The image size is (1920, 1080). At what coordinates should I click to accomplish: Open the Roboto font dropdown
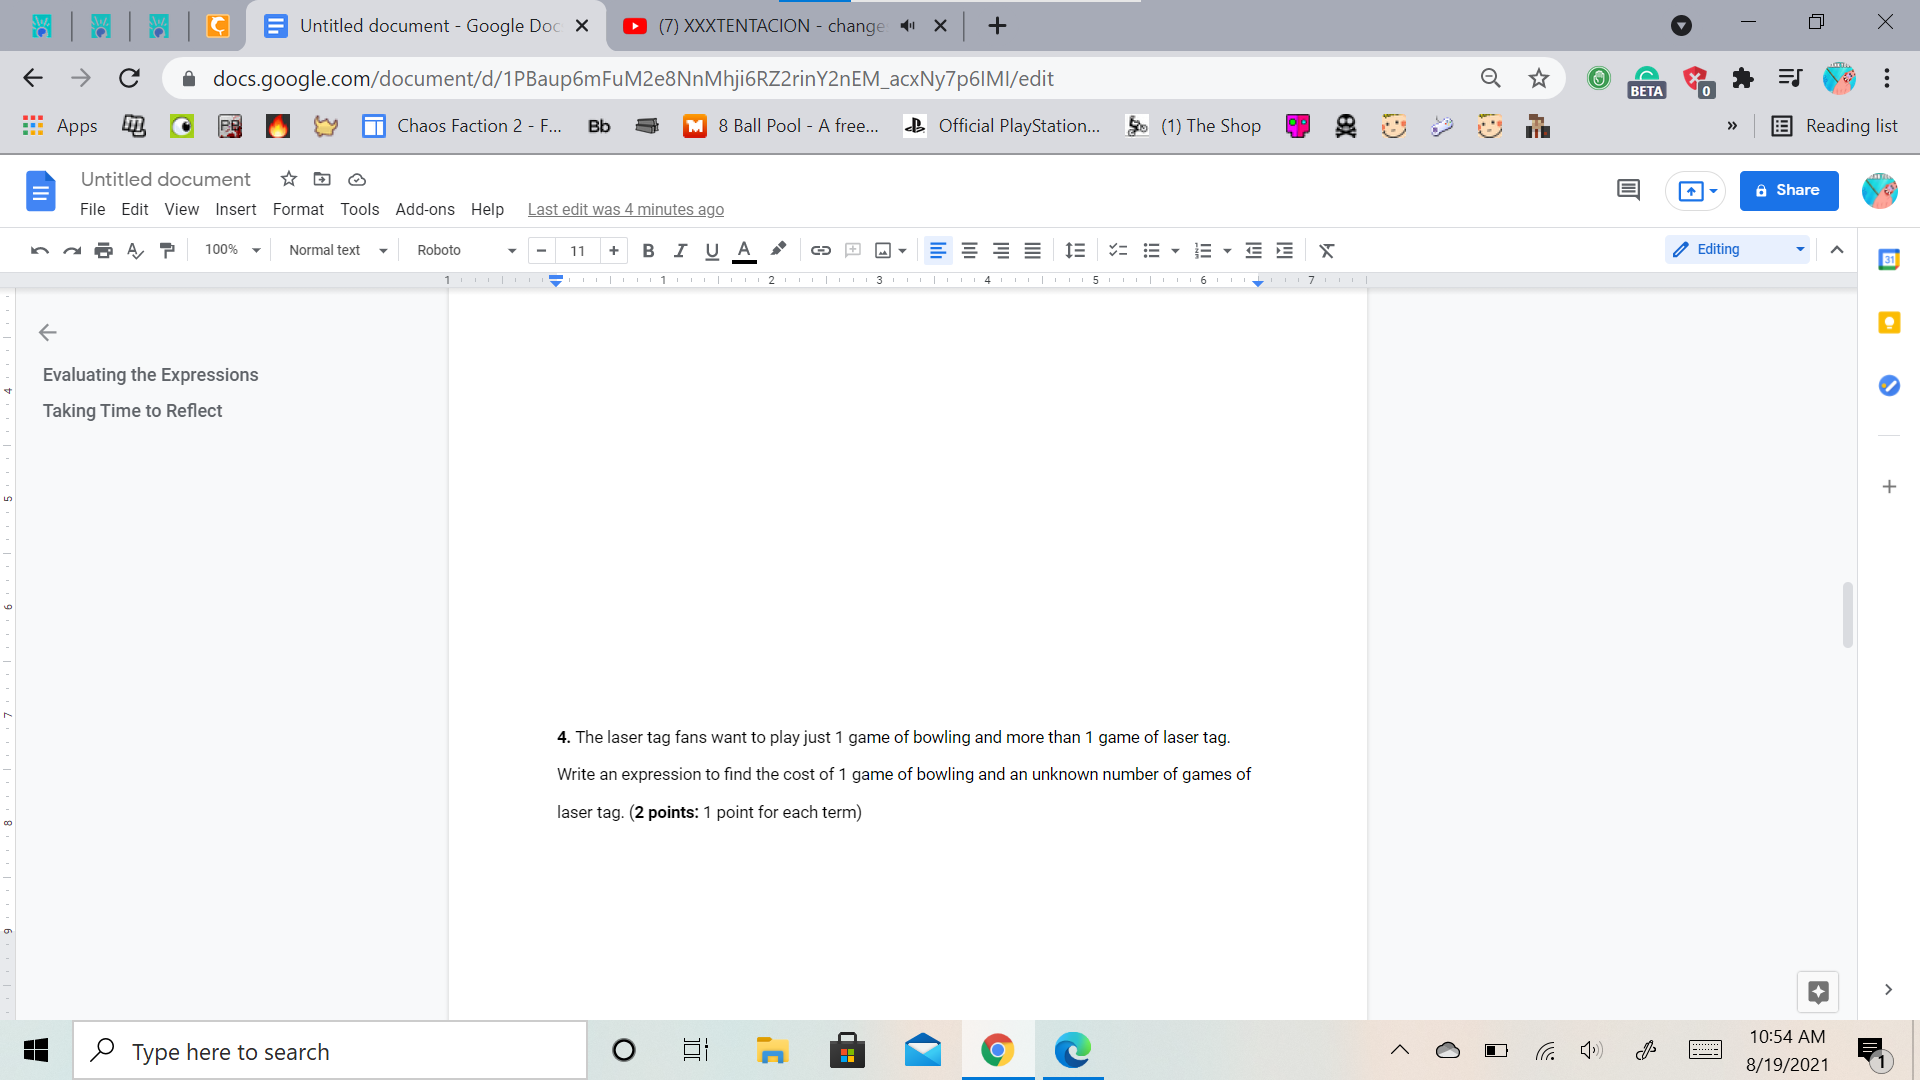point(466,250)
